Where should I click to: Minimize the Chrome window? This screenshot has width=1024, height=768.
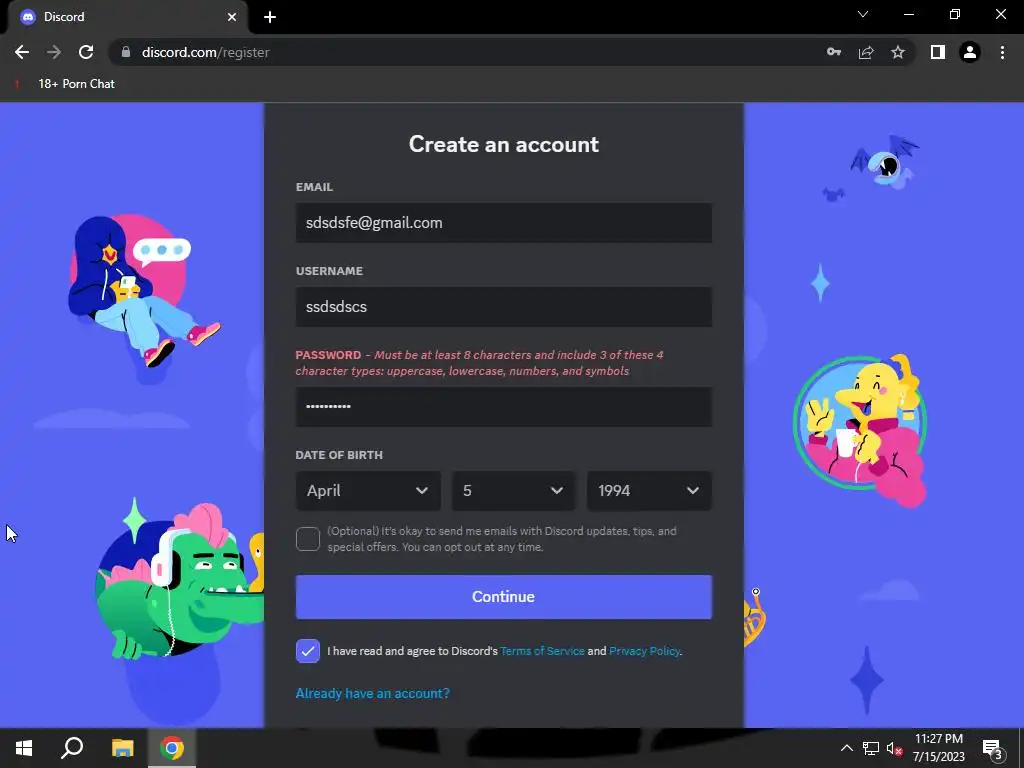909,14
